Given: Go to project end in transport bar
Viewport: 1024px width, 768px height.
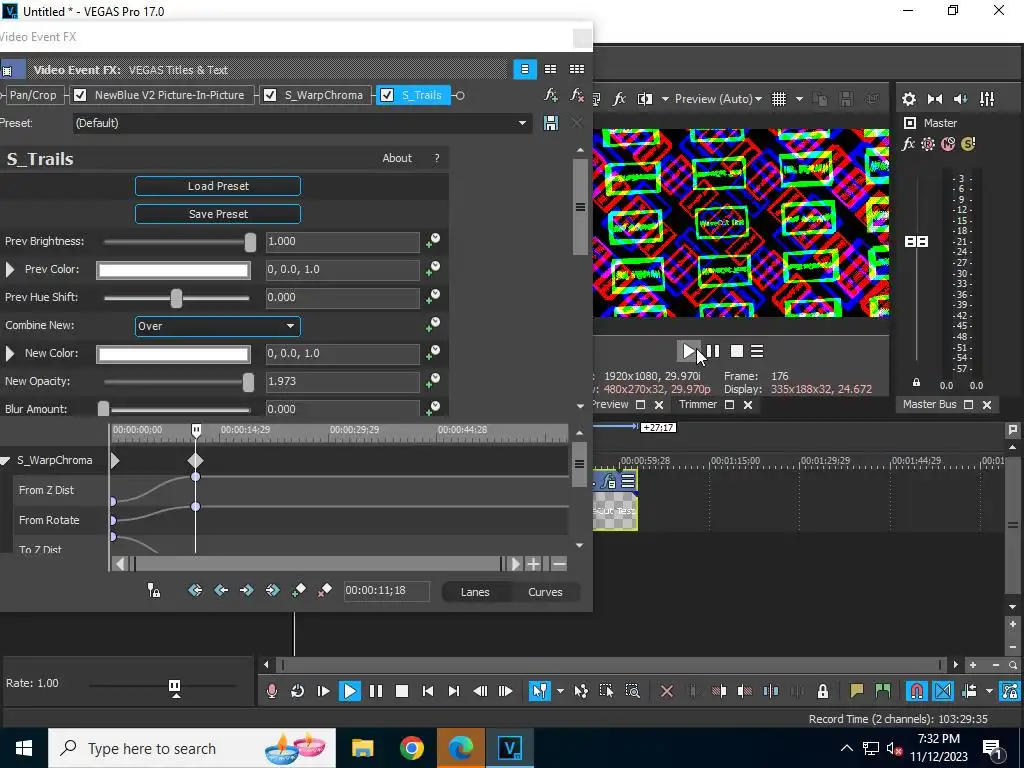Looking at the screenshot, I should coord(454,691).
